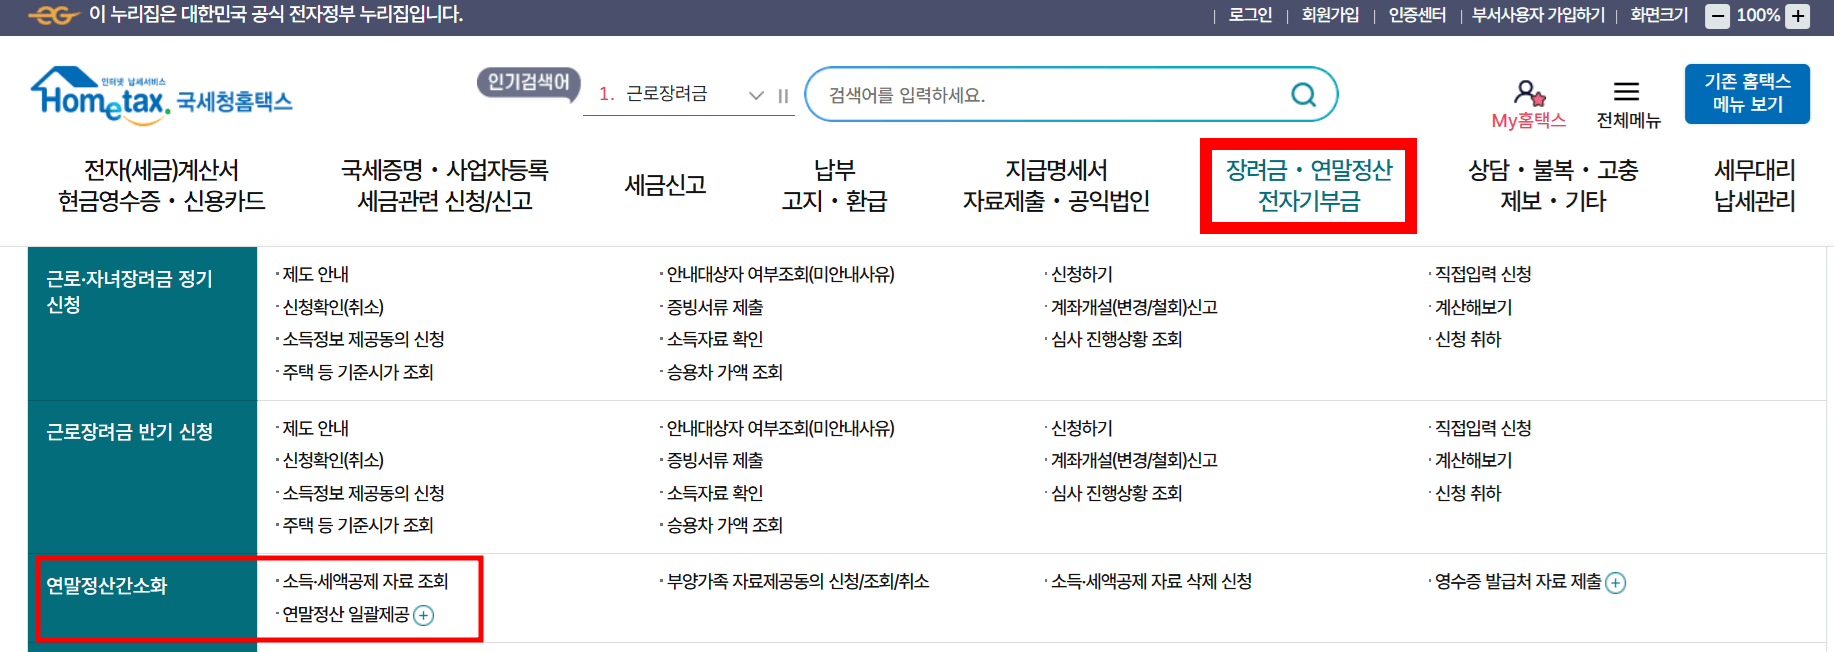Open 지급명세서 자료제출 menu
This screenshot has width=1834, height=652.
1056,185
